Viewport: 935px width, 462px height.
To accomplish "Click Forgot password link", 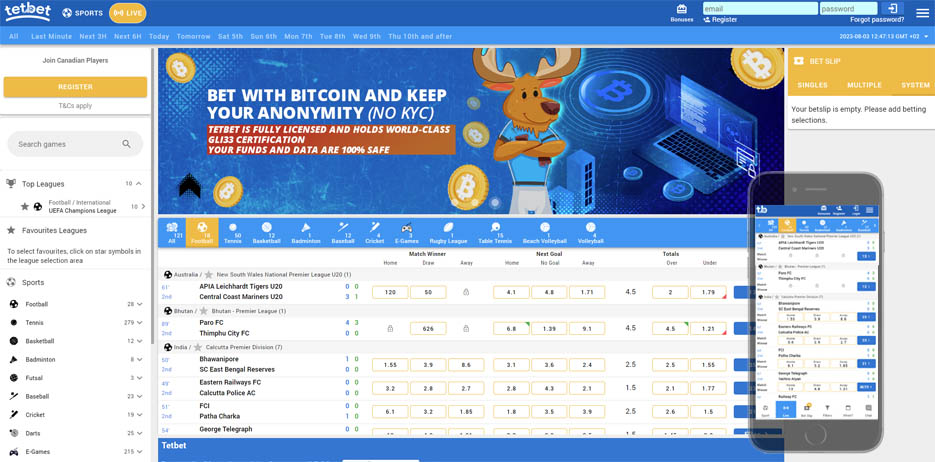I will (877, 20).
